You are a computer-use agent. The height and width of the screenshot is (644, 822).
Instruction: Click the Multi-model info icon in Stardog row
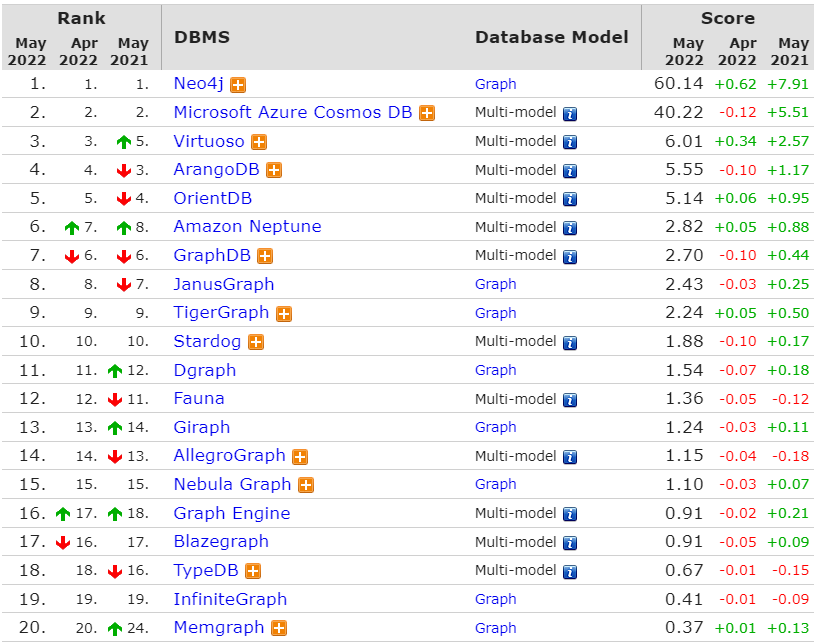pyautogui.click(x=570, y=343)
